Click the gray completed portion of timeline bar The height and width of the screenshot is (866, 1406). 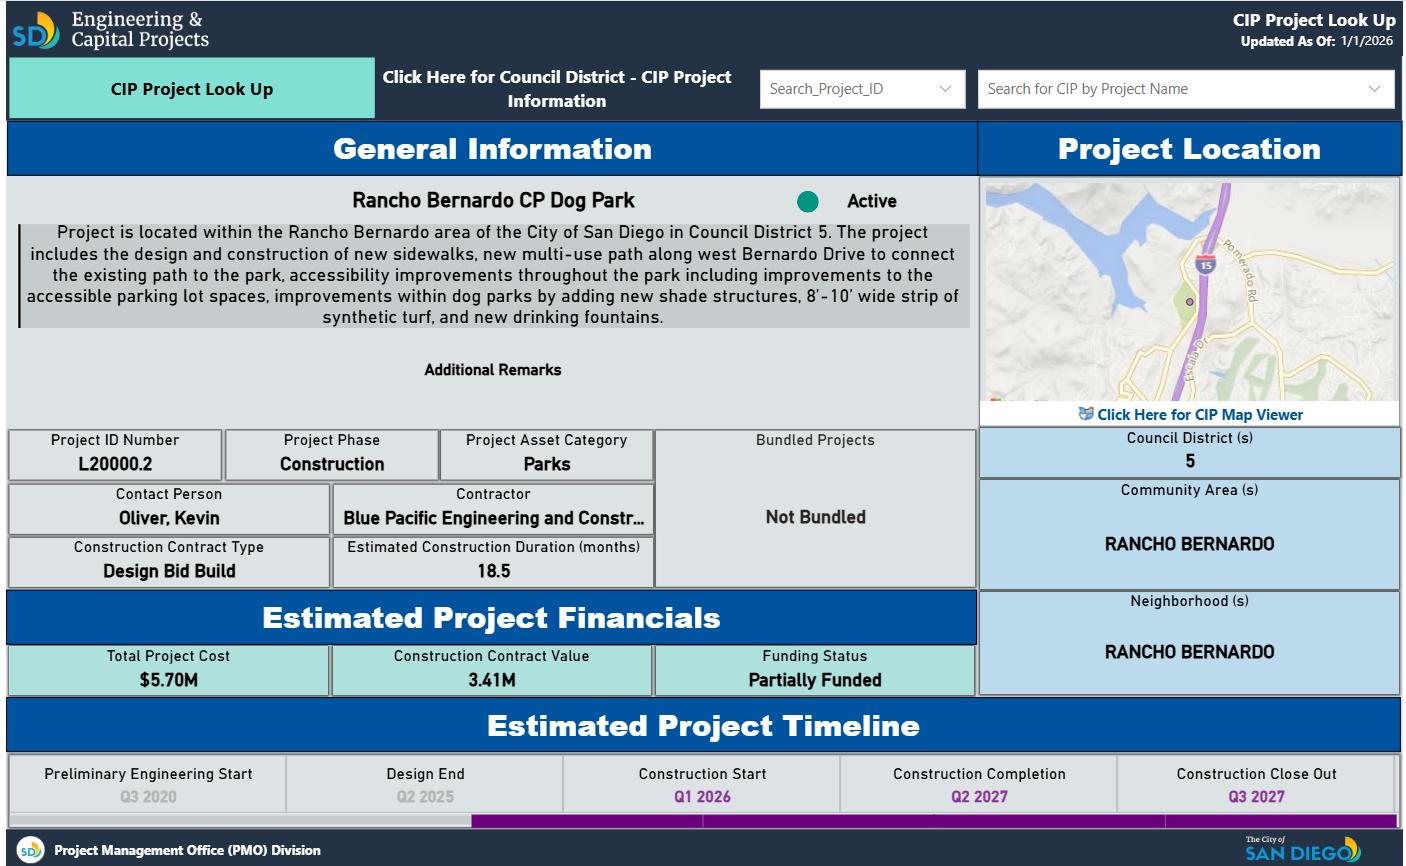pyautogui.click(x=240, y=822)
